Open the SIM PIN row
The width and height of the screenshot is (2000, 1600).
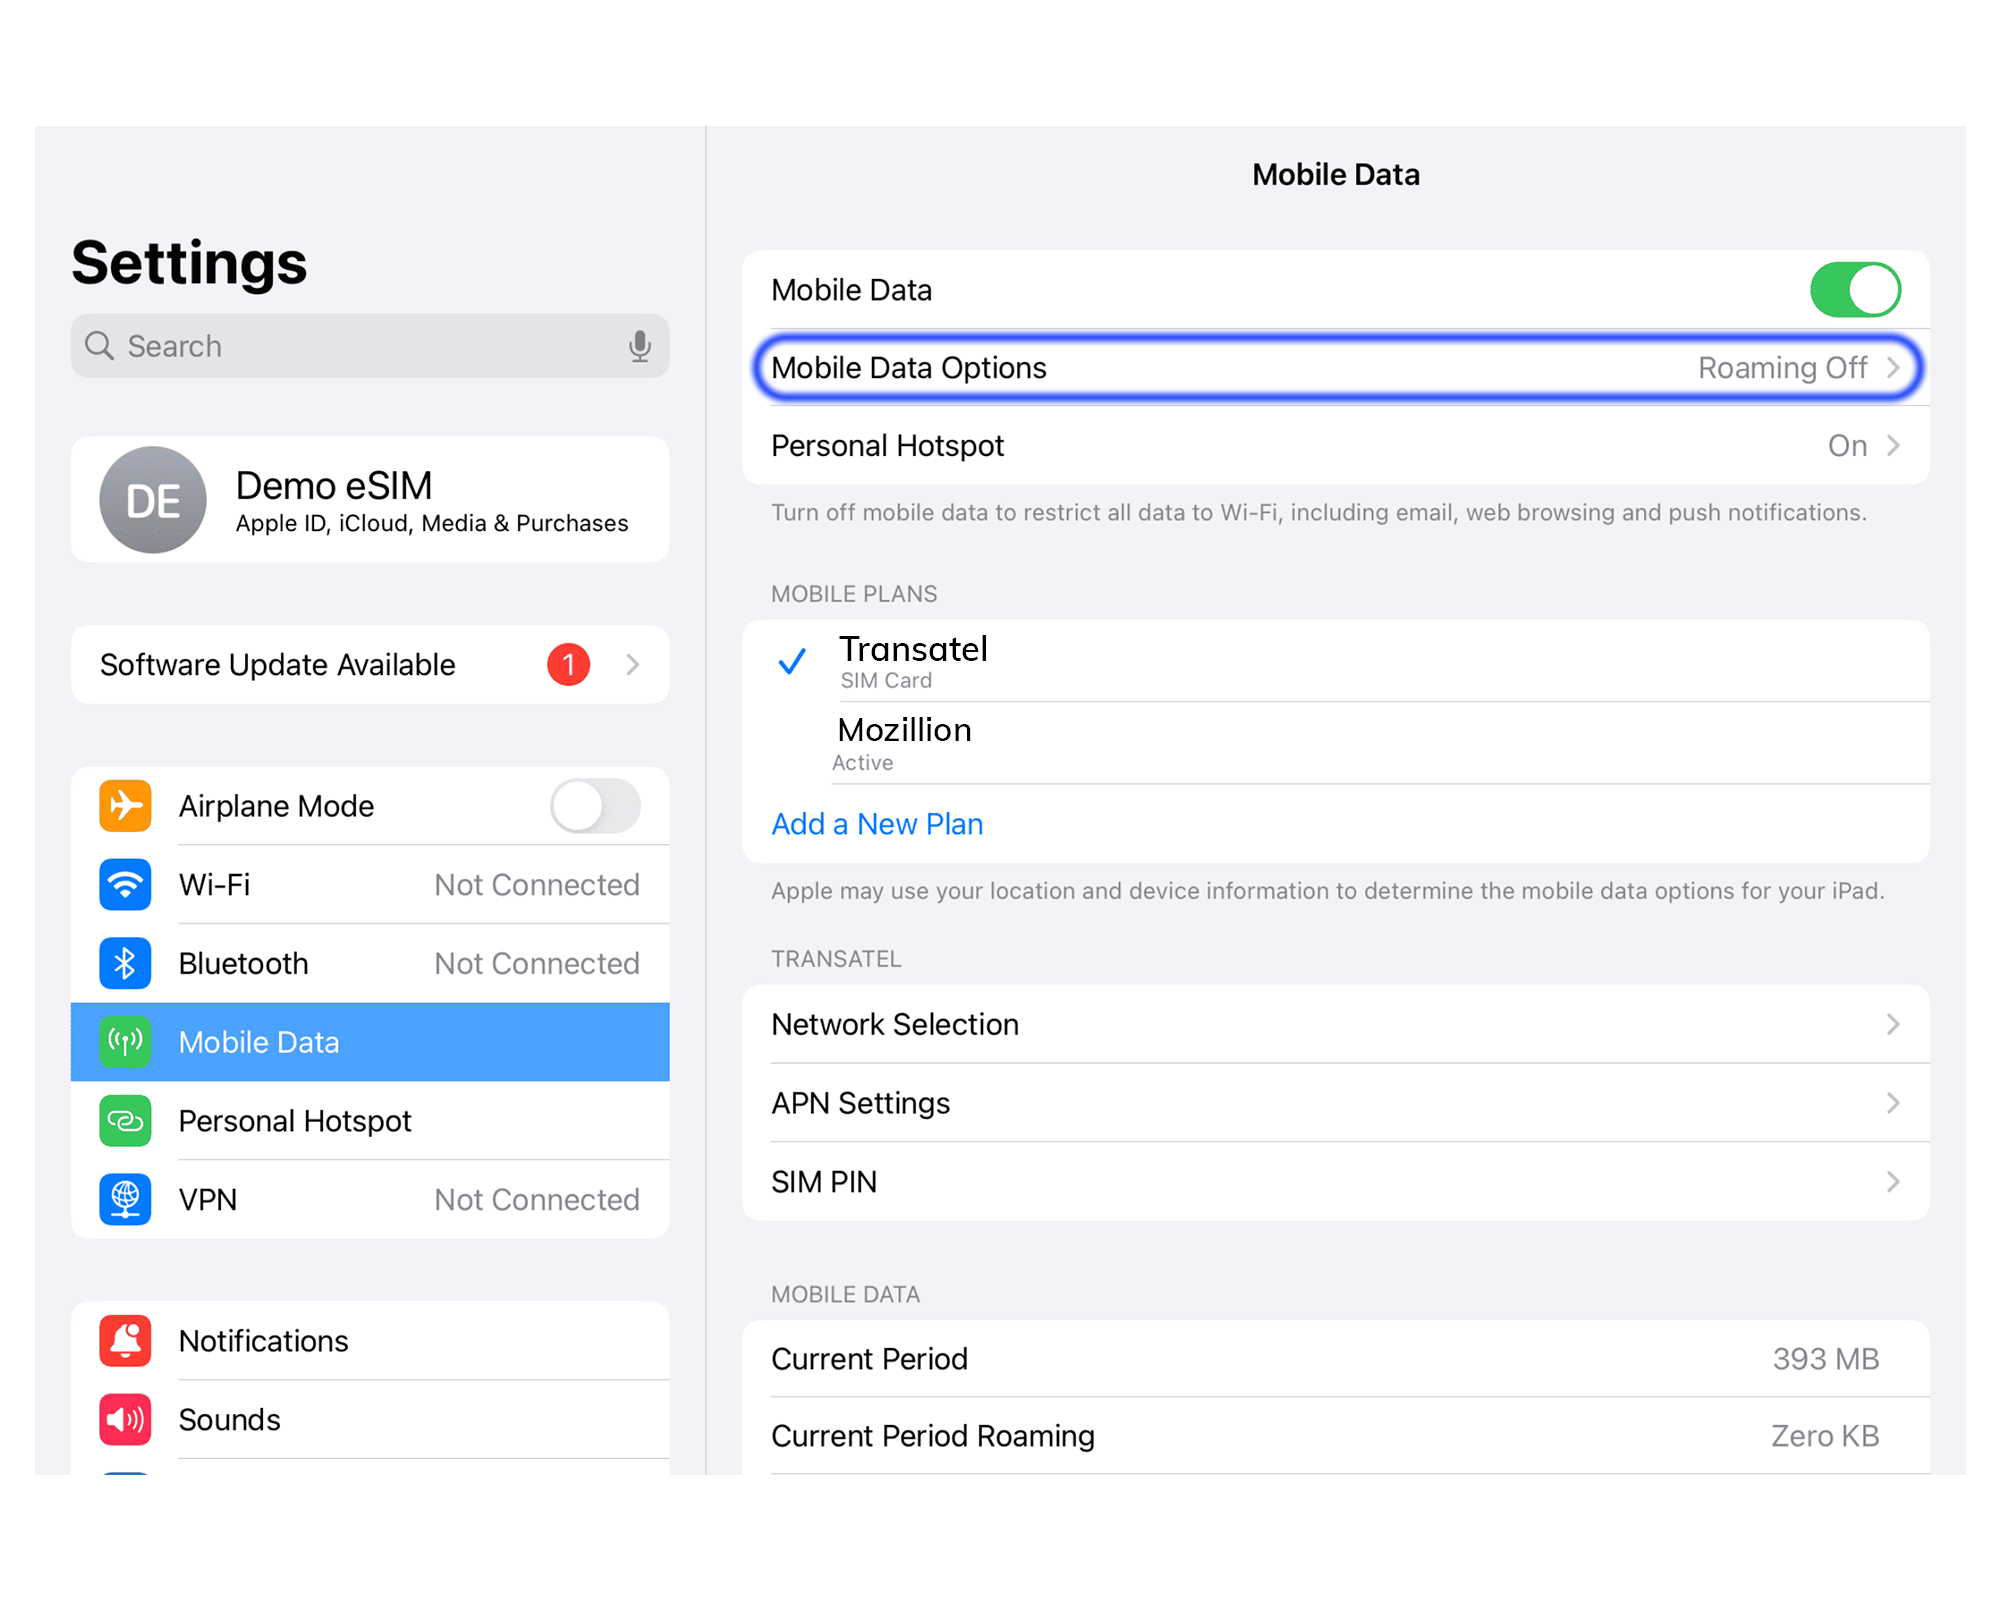(1335, 1182)
